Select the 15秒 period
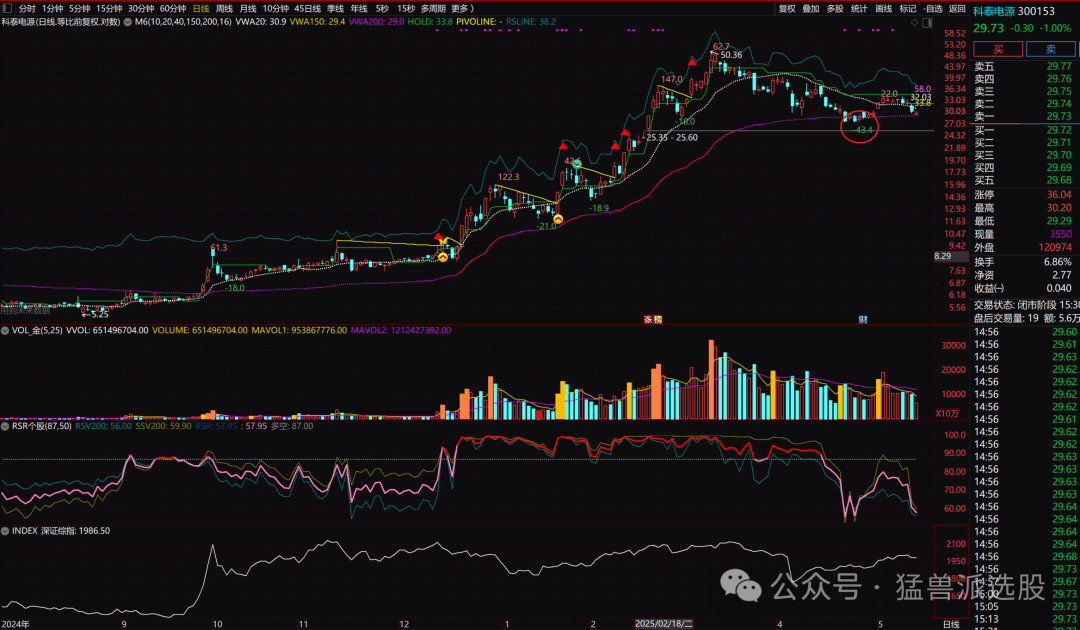Screen dimensions: 1080x630 406,8
